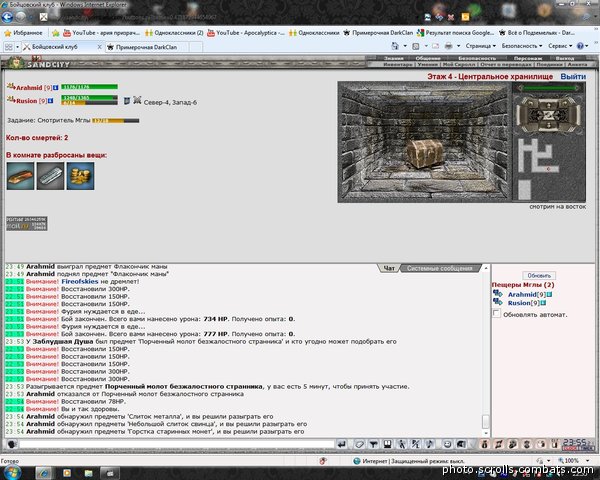Open the Избранное favorites button
The height and width of the screenshot is (480, 600).
pos(23,33)
